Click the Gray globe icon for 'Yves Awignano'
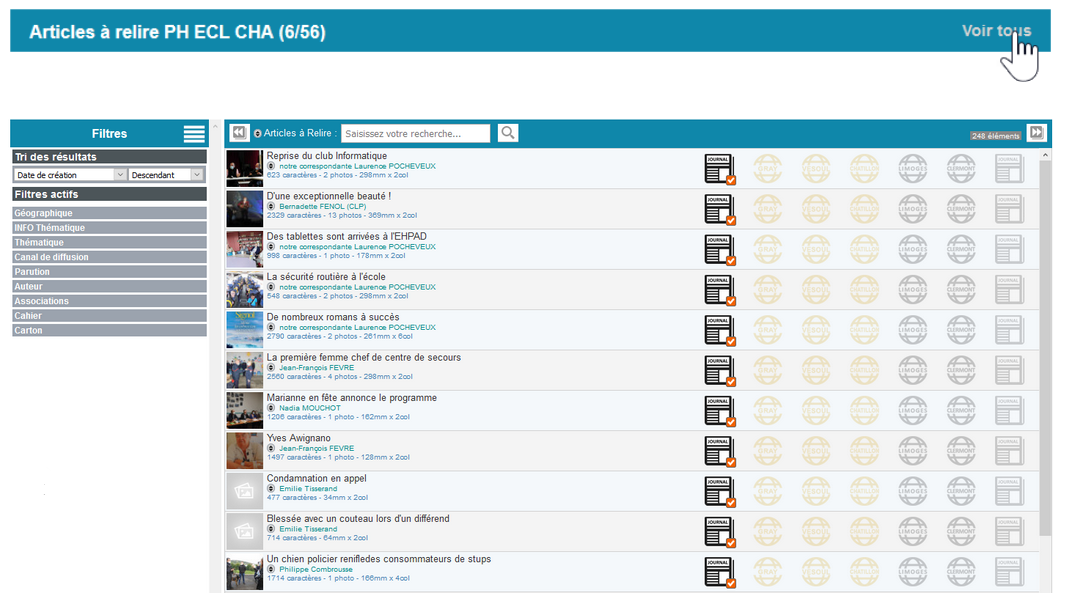The height and width of the screenshot is (612, 1069). tap(767, 450)
